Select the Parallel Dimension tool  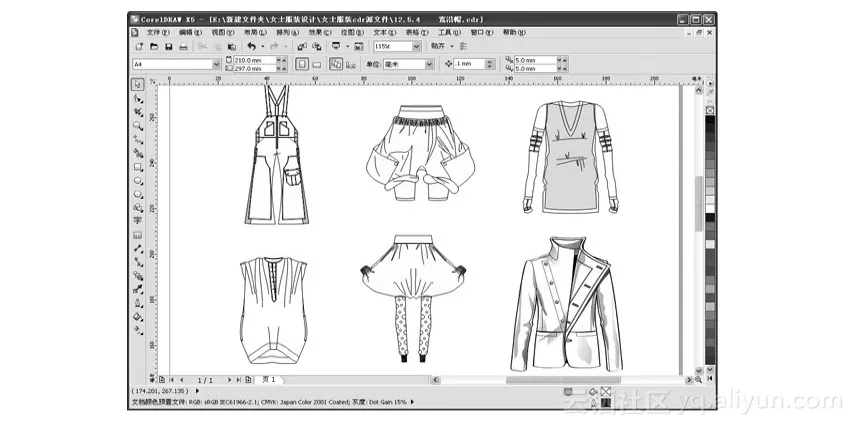pyautogui.click(x=138, y=248)
